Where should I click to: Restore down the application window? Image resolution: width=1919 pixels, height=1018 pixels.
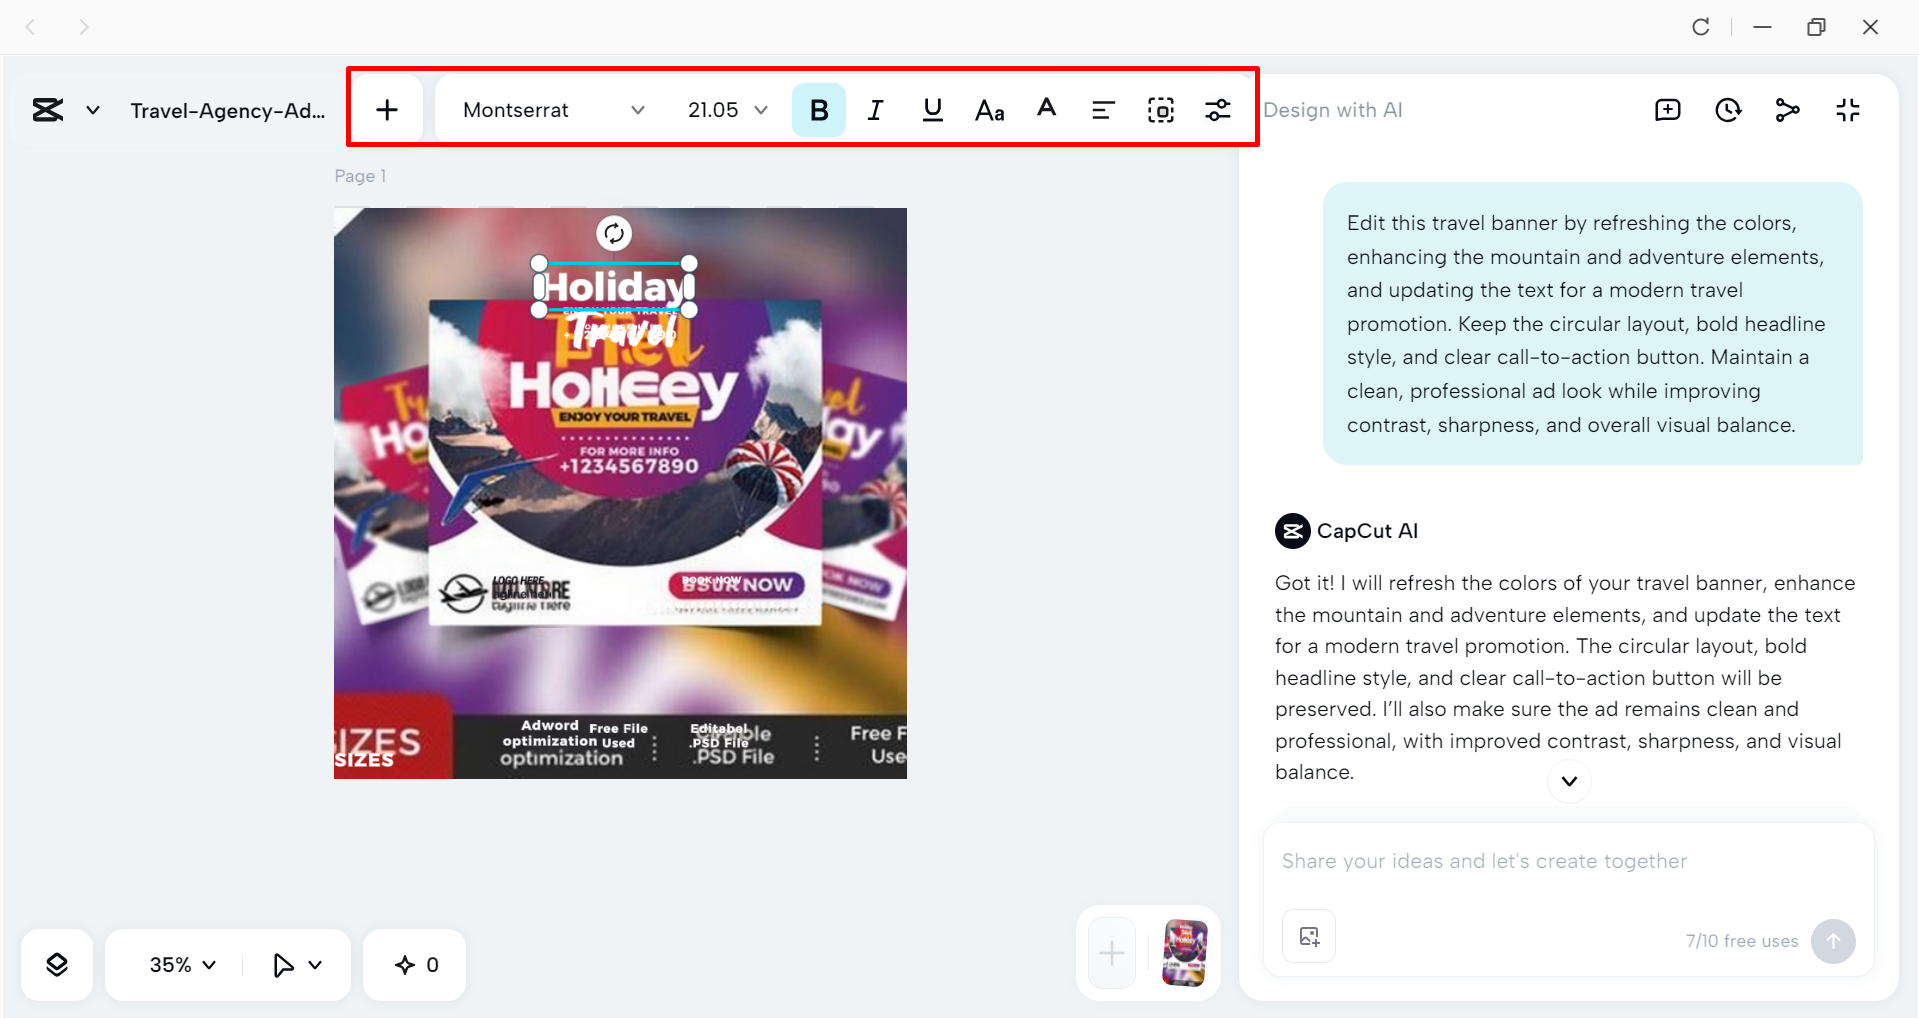1817,27
